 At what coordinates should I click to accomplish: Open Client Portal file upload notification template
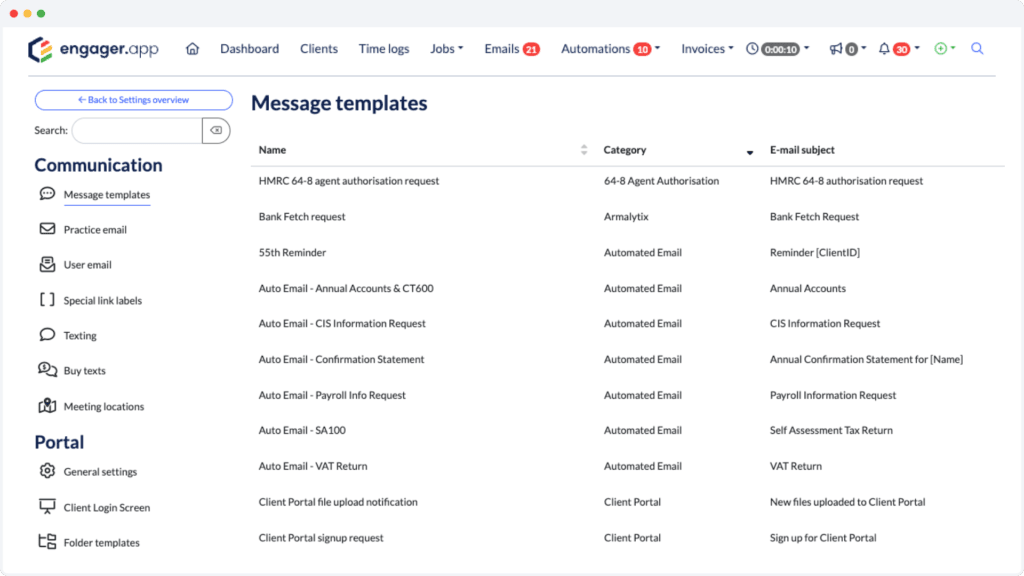tap(338, 502)
